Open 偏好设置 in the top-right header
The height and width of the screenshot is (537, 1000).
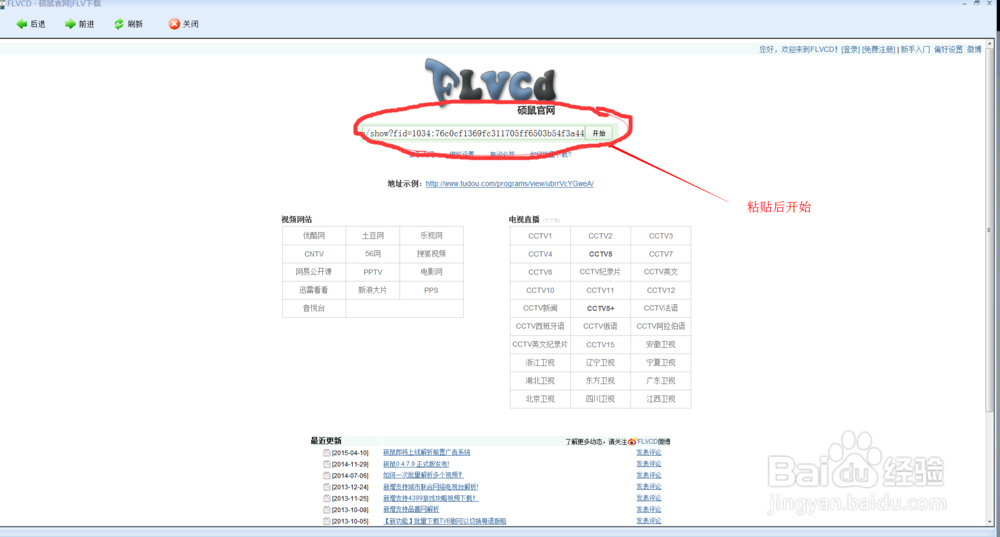click(948, 49)
